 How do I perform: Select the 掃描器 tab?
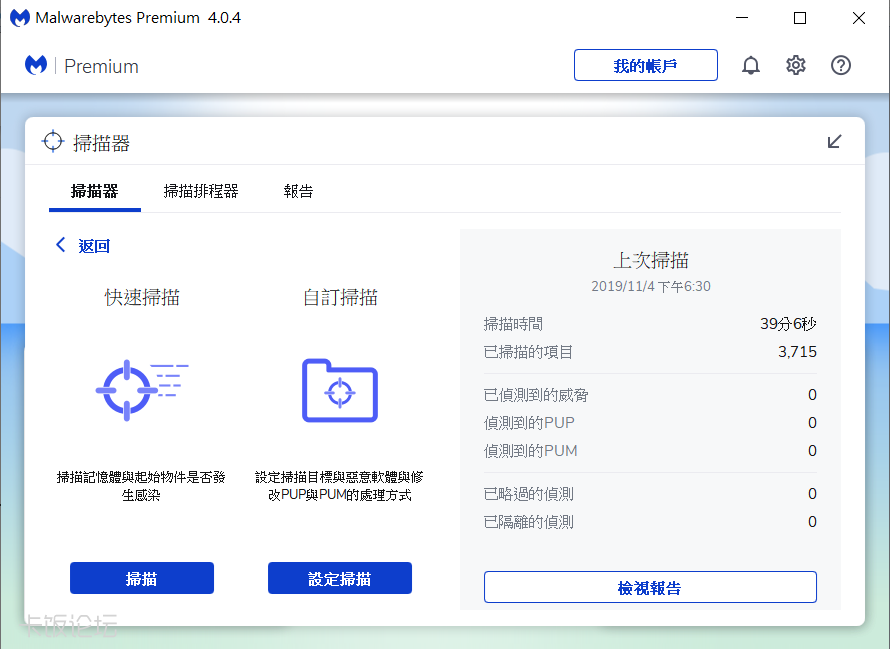(x=95, y=191)
